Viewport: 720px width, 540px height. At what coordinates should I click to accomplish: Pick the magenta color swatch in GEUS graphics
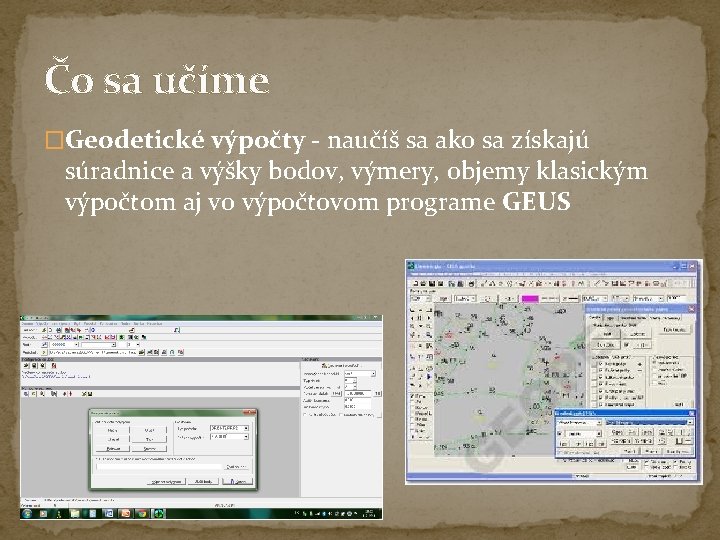(x=529, y=299)
